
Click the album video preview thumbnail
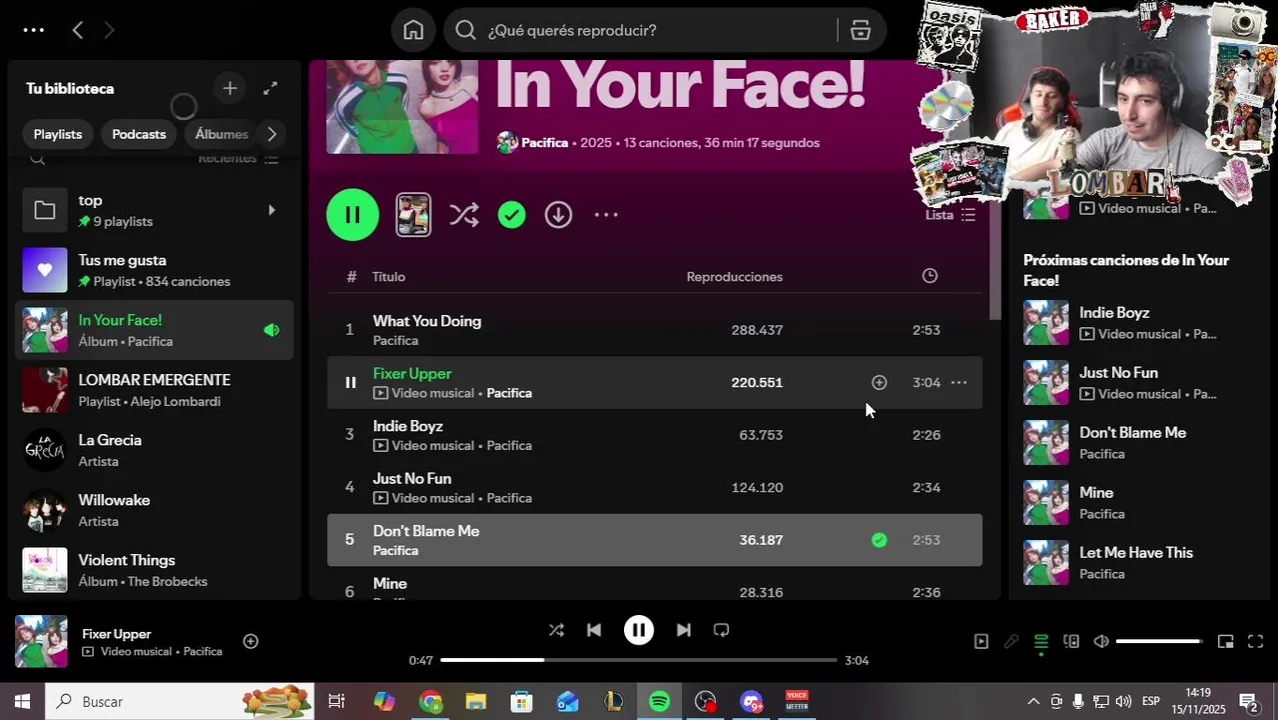pos(413,214)
